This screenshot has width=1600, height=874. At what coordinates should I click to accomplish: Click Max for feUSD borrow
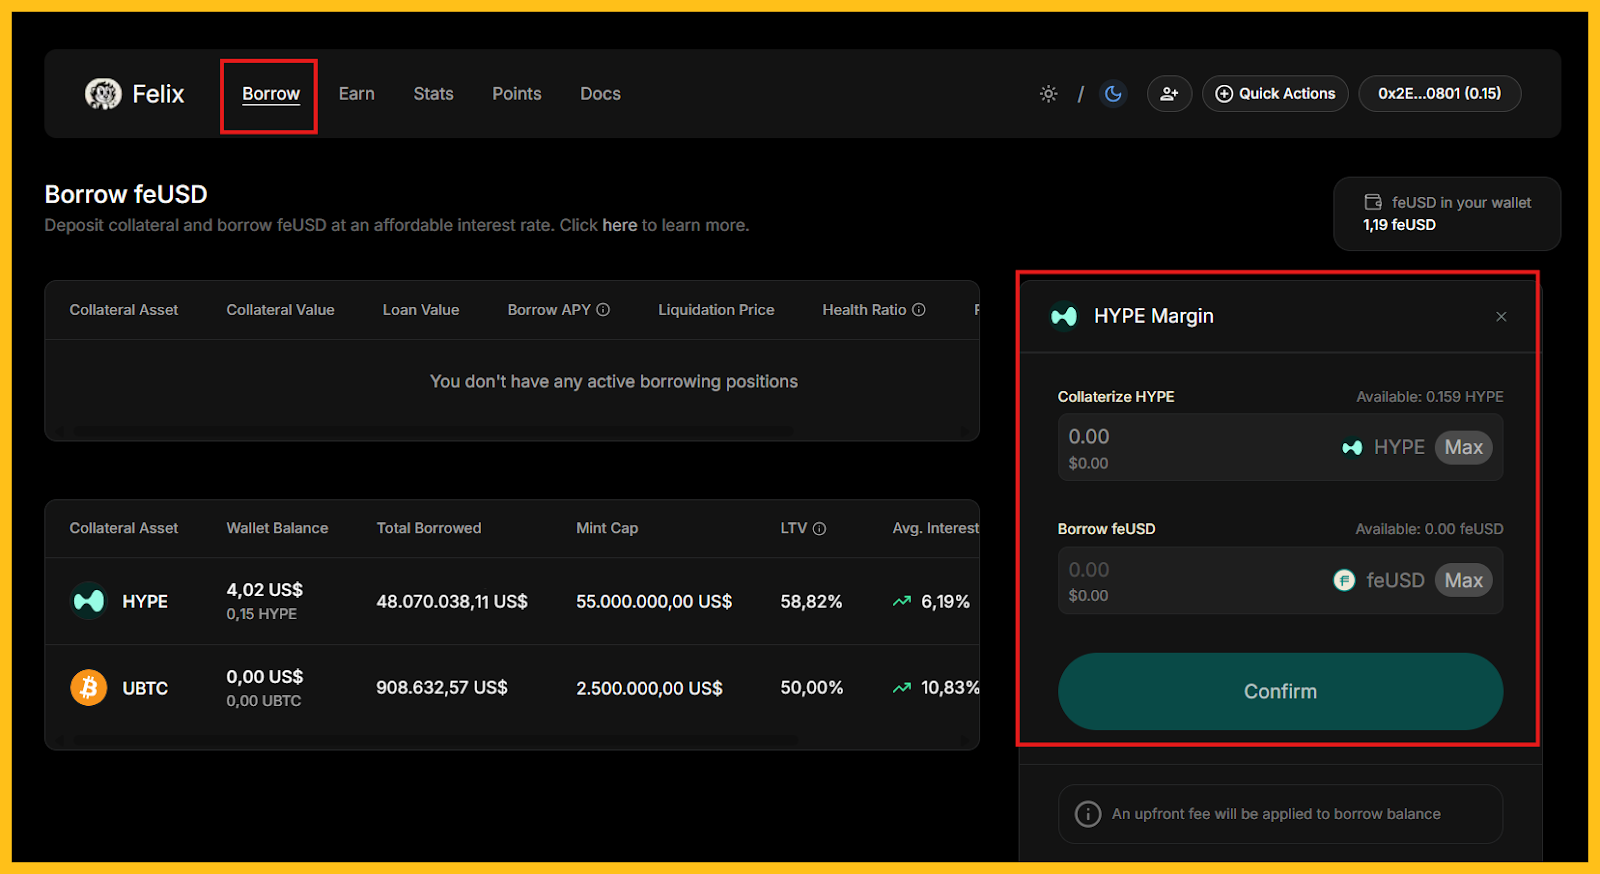(1463, 580)
